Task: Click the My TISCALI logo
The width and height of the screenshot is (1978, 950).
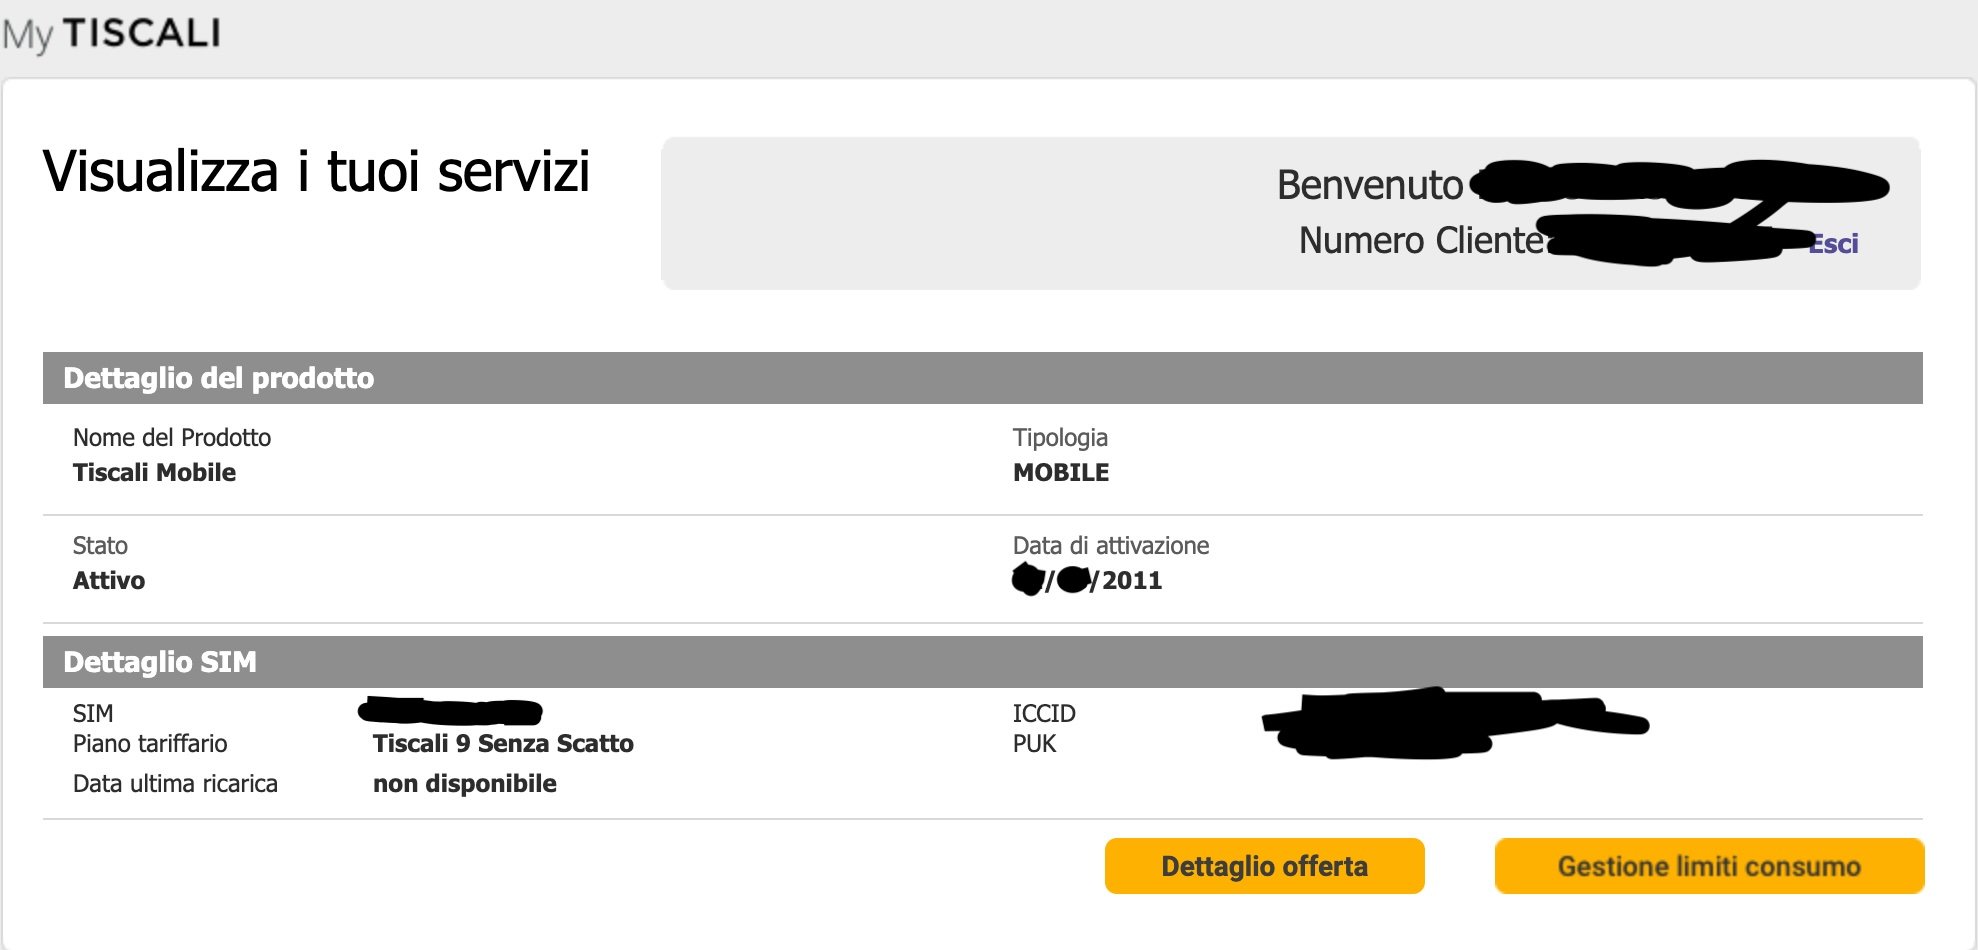Action: pyautogui.click(x=111, y=34)
